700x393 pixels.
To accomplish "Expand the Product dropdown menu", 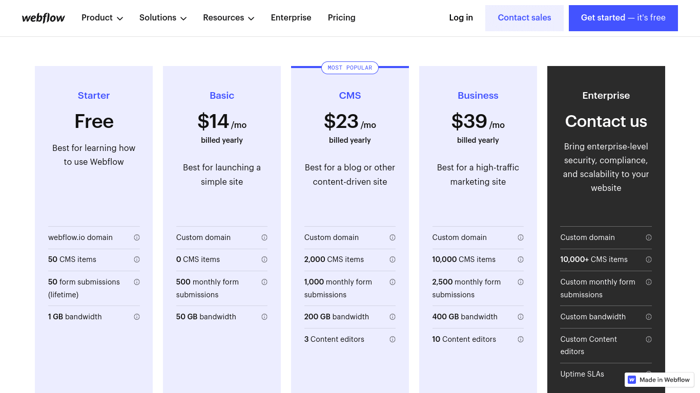I will click(102, 18).
